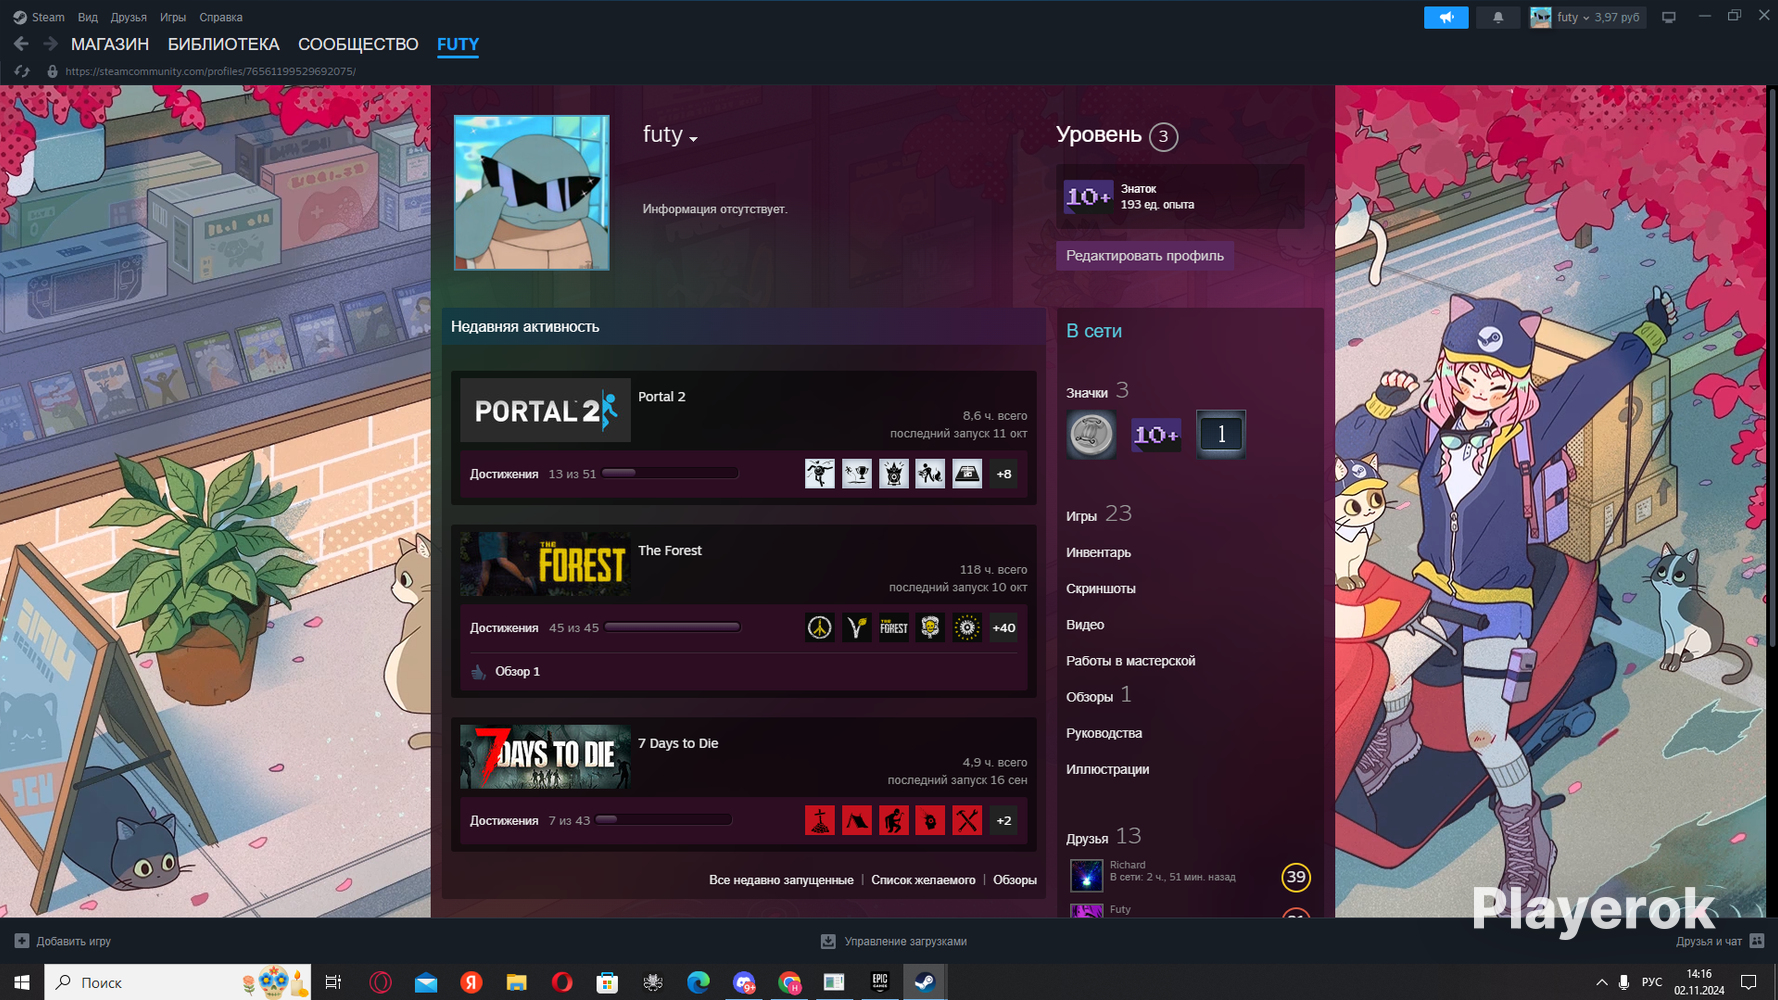Open the Друзья и чат icon
This screenshot has width=1778, height=1000.
pos(1757,941)
